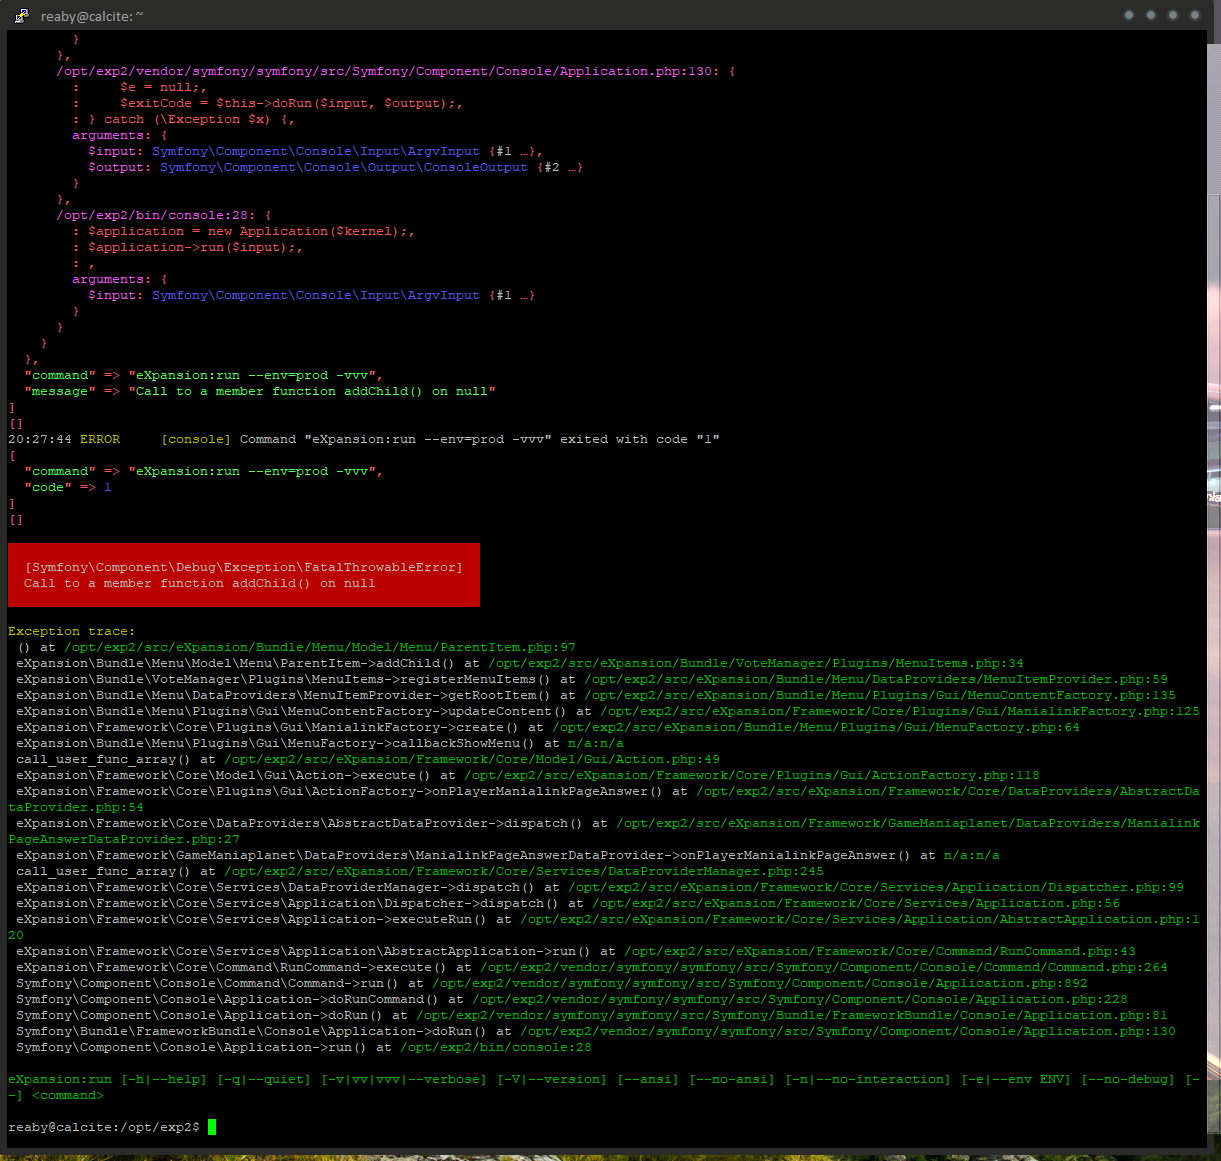Click the rightmost window control dot
Screen dimensions: 1221x1161
tap(1194, 15)
